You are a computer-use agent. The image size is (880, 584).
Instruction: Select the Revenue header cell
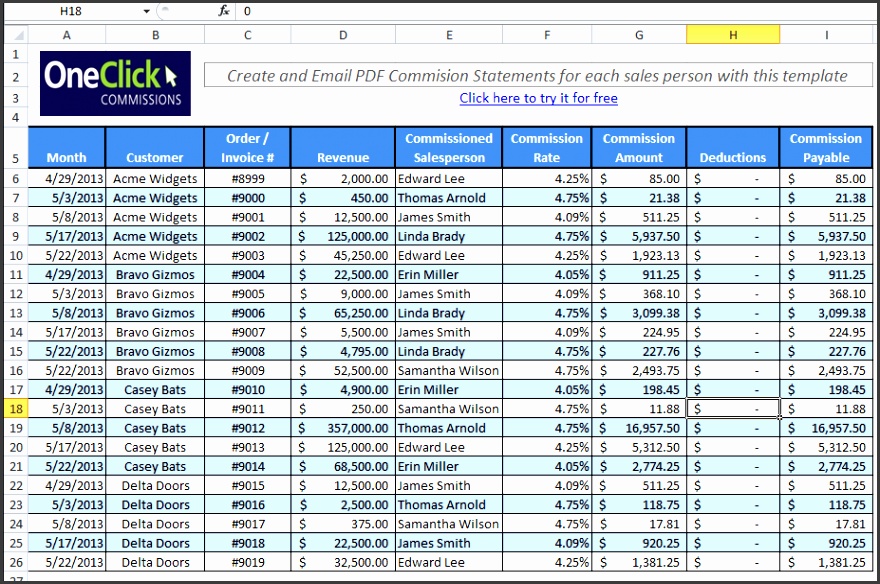(343, 148)
